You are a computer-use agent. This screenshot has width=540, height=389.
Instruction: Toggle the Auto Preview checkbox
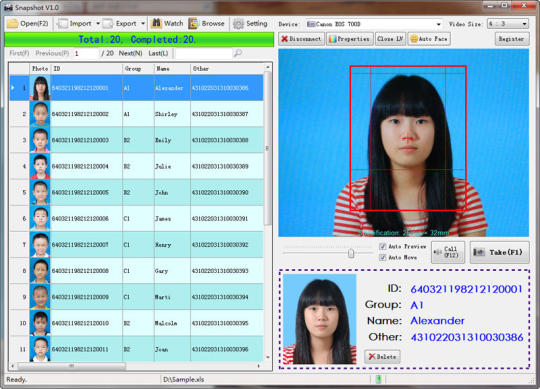click(382, 246)
